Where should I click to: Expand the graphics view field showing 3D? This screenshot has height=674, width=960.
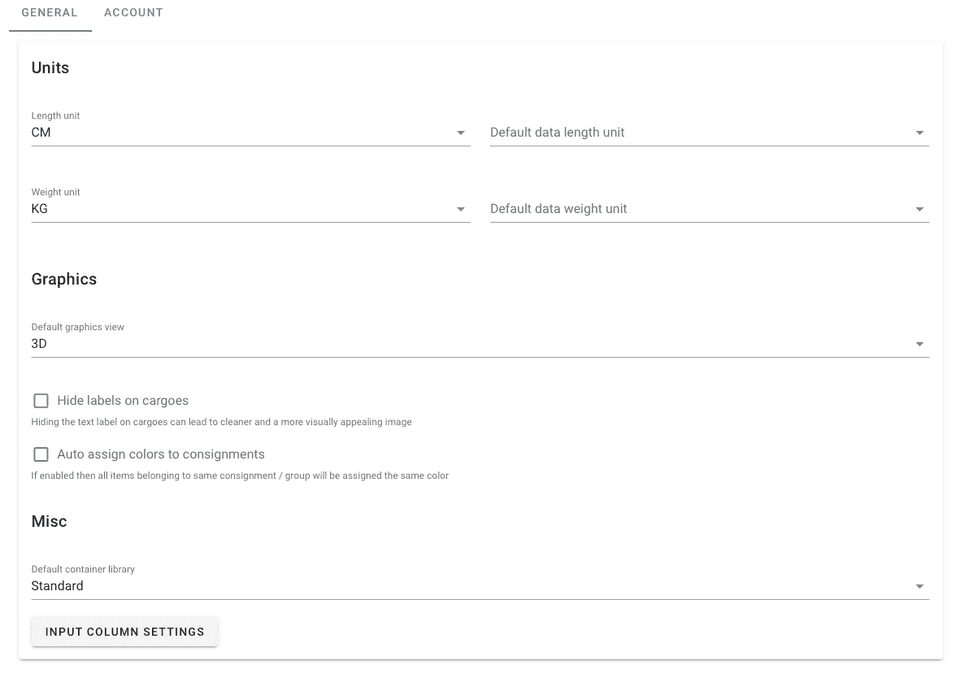coord(470,345)
